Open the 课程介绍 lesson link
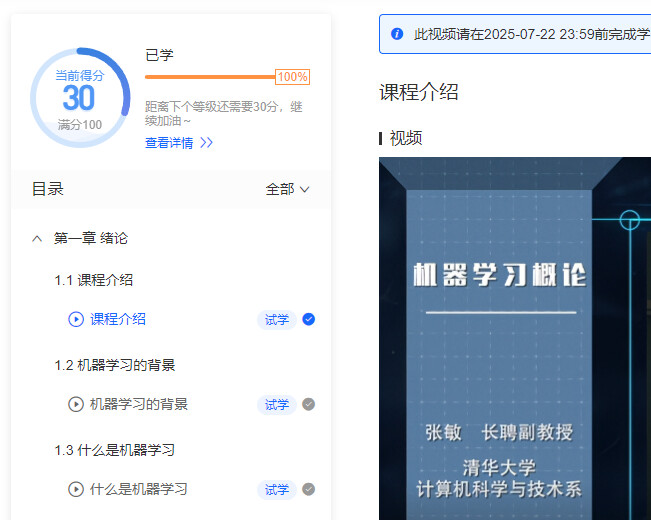Viewport: 651px width, 520px height. [118, 319]
